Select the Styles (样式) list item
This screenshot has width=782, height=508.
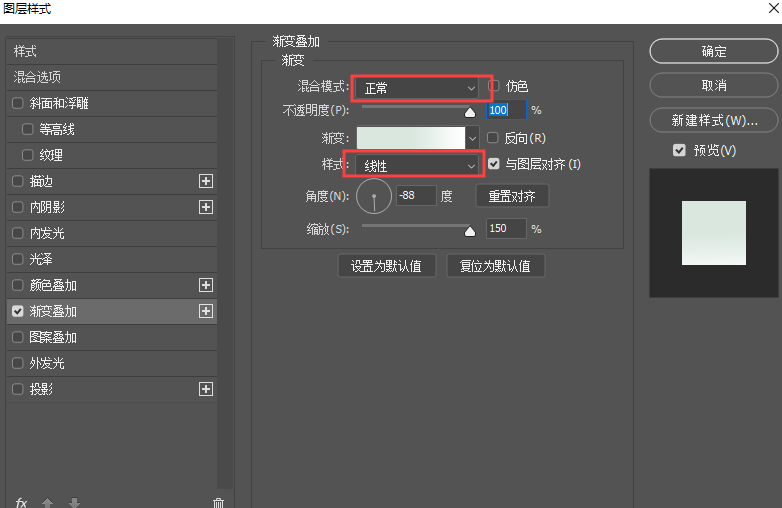coord(112,51)
